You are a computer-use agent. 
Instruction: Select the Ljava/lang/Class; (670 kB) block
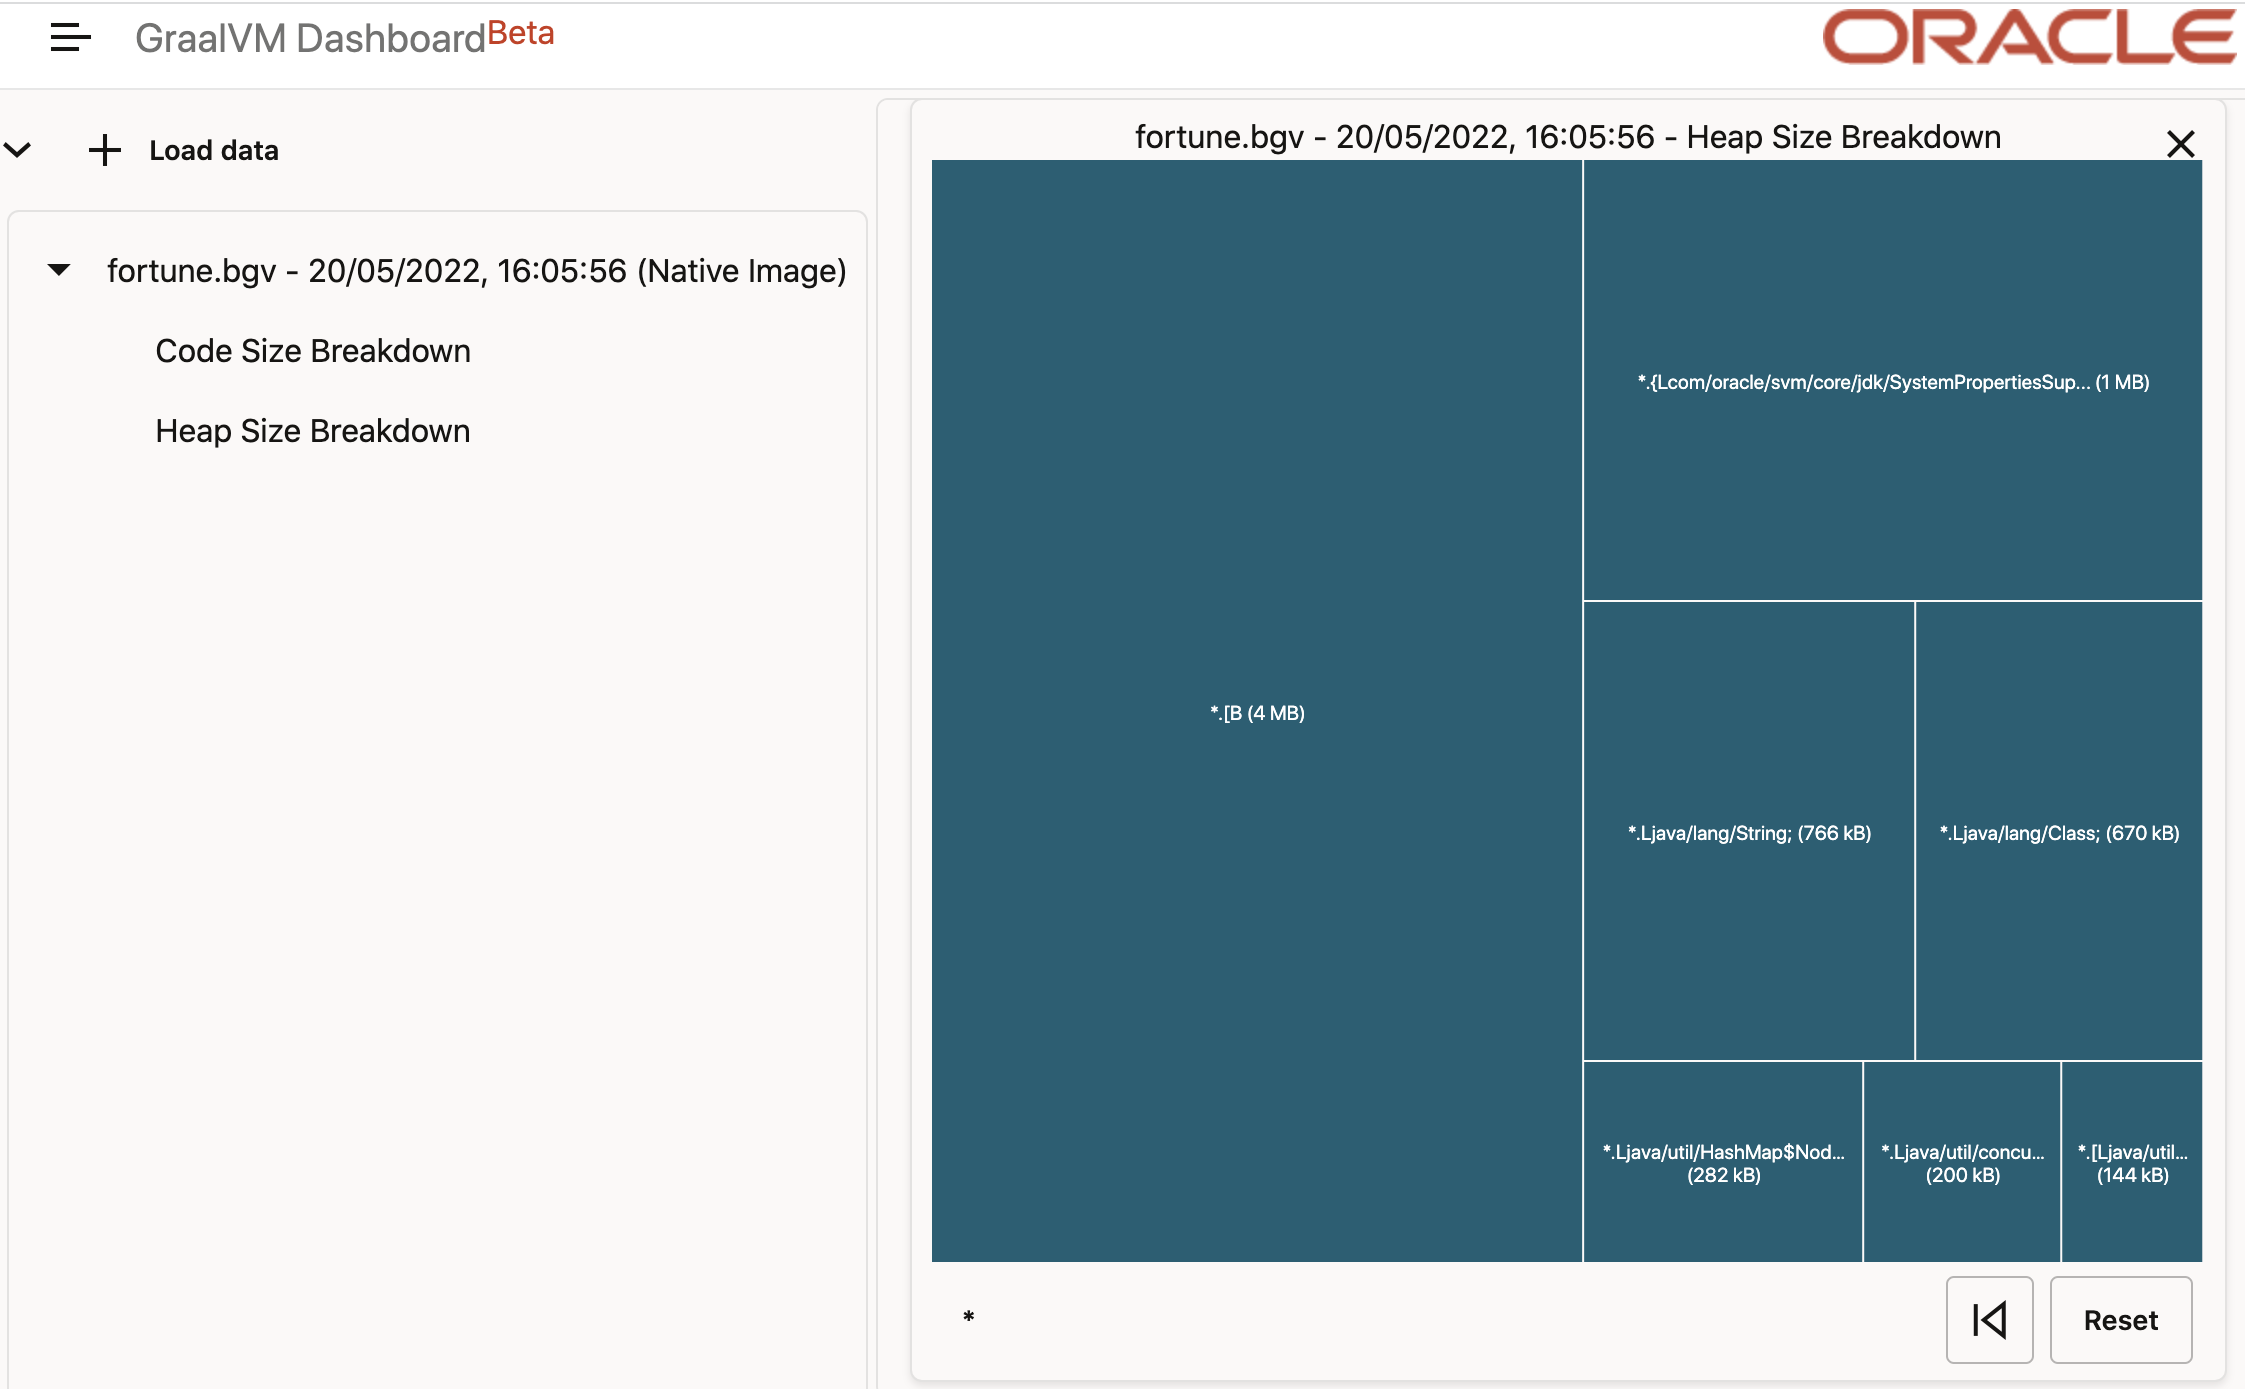[2059, 831]
